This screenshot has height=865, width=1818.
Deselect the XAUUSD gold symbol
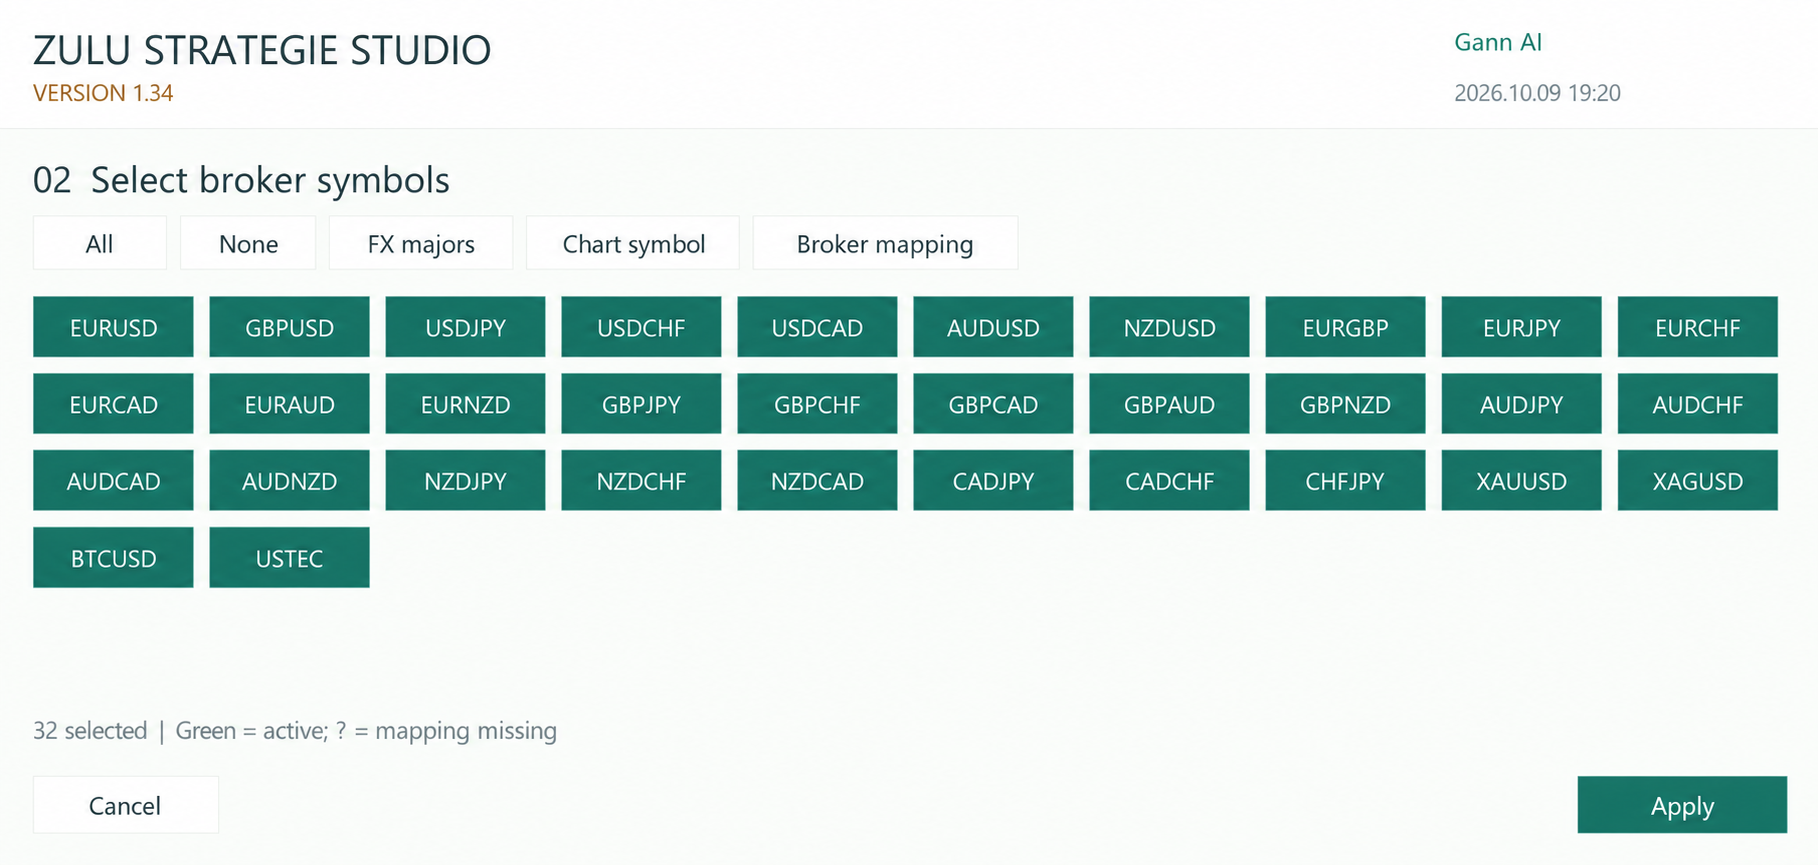point(1521,481)
